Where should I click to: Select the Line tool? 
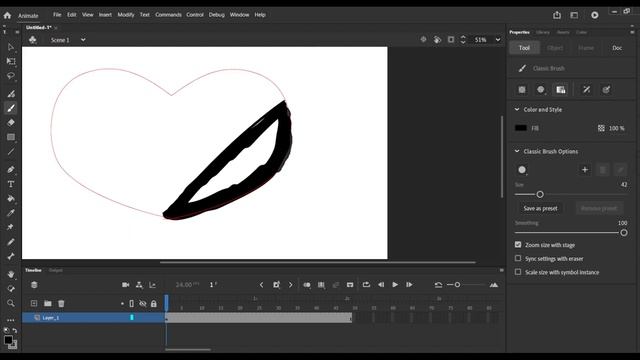[11, 152]
